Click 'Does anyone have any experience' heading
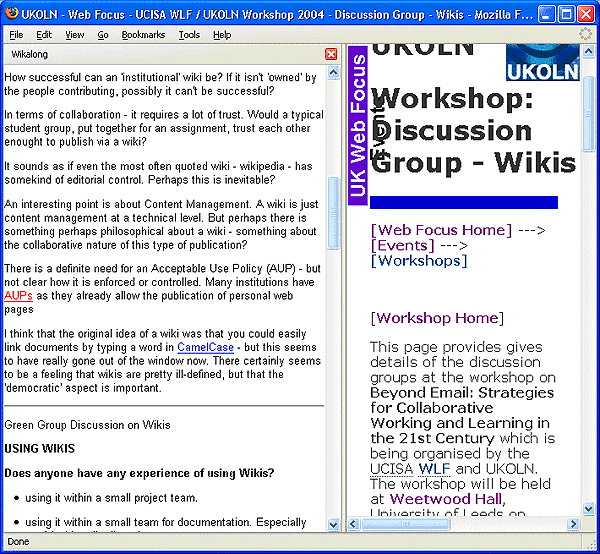This screenshot has width=600, height=554. pos(139,473)
